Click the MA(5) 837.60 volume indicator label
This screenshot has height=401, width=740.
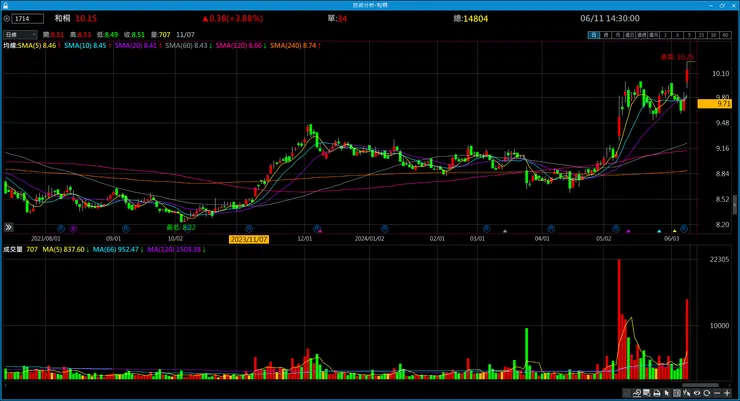tap(63, 250)
